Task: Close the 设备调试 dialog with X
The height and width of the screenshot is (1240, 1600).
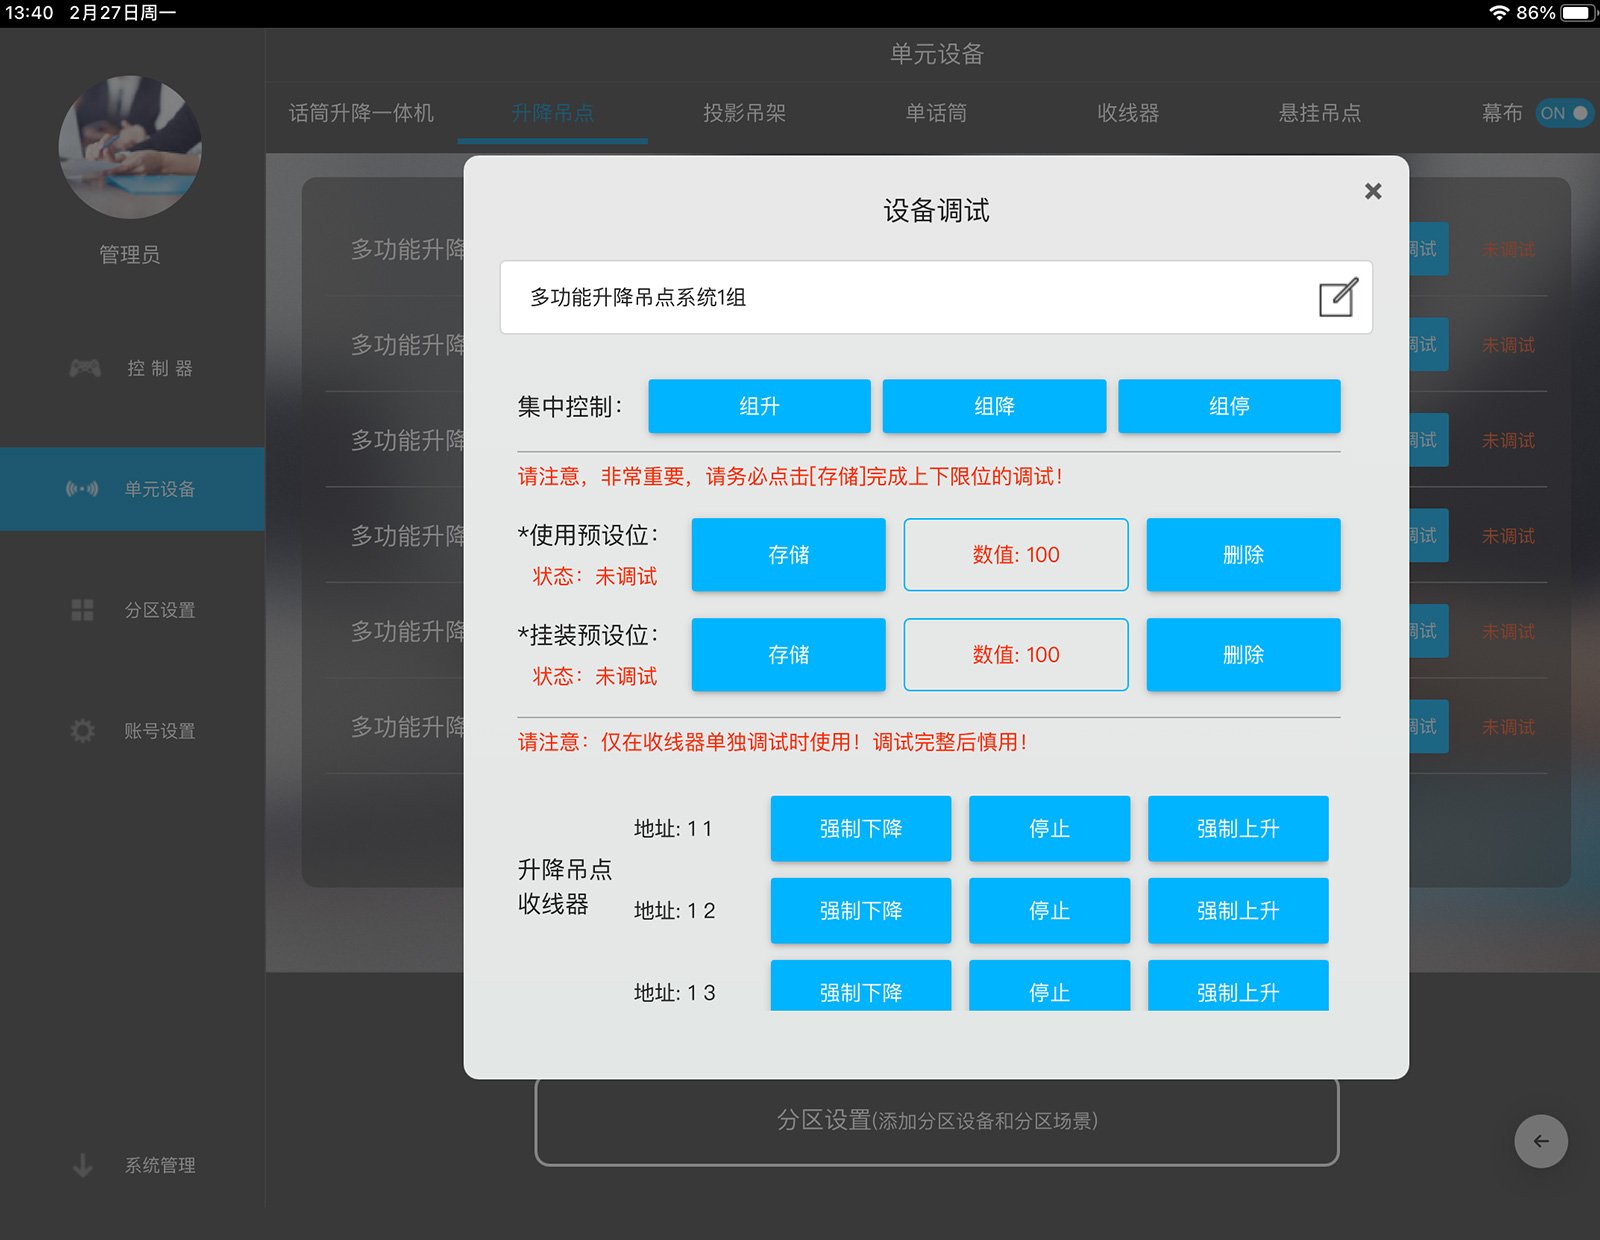Action: (x=1373, y=191)
